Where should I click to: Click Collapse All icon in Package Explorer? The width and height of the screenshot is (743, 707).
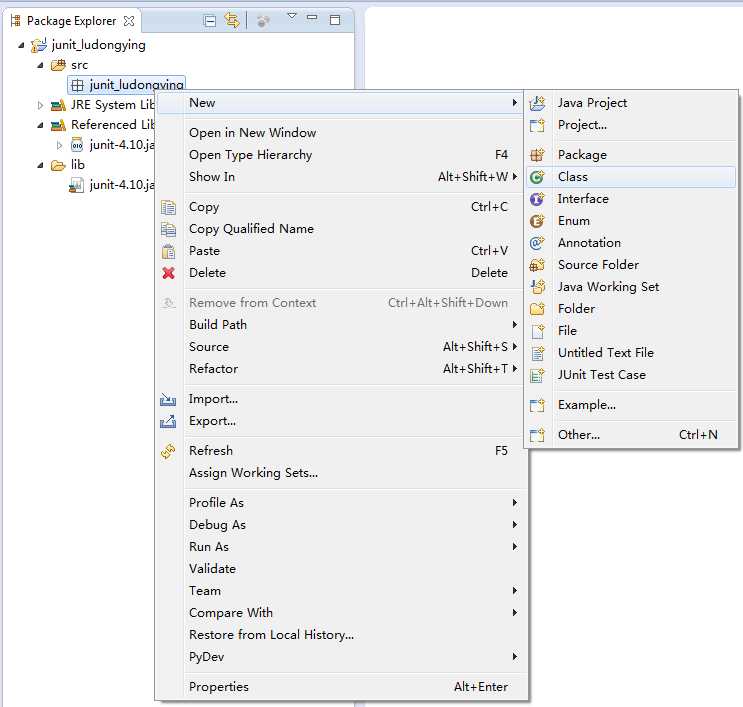click(209, 20)
